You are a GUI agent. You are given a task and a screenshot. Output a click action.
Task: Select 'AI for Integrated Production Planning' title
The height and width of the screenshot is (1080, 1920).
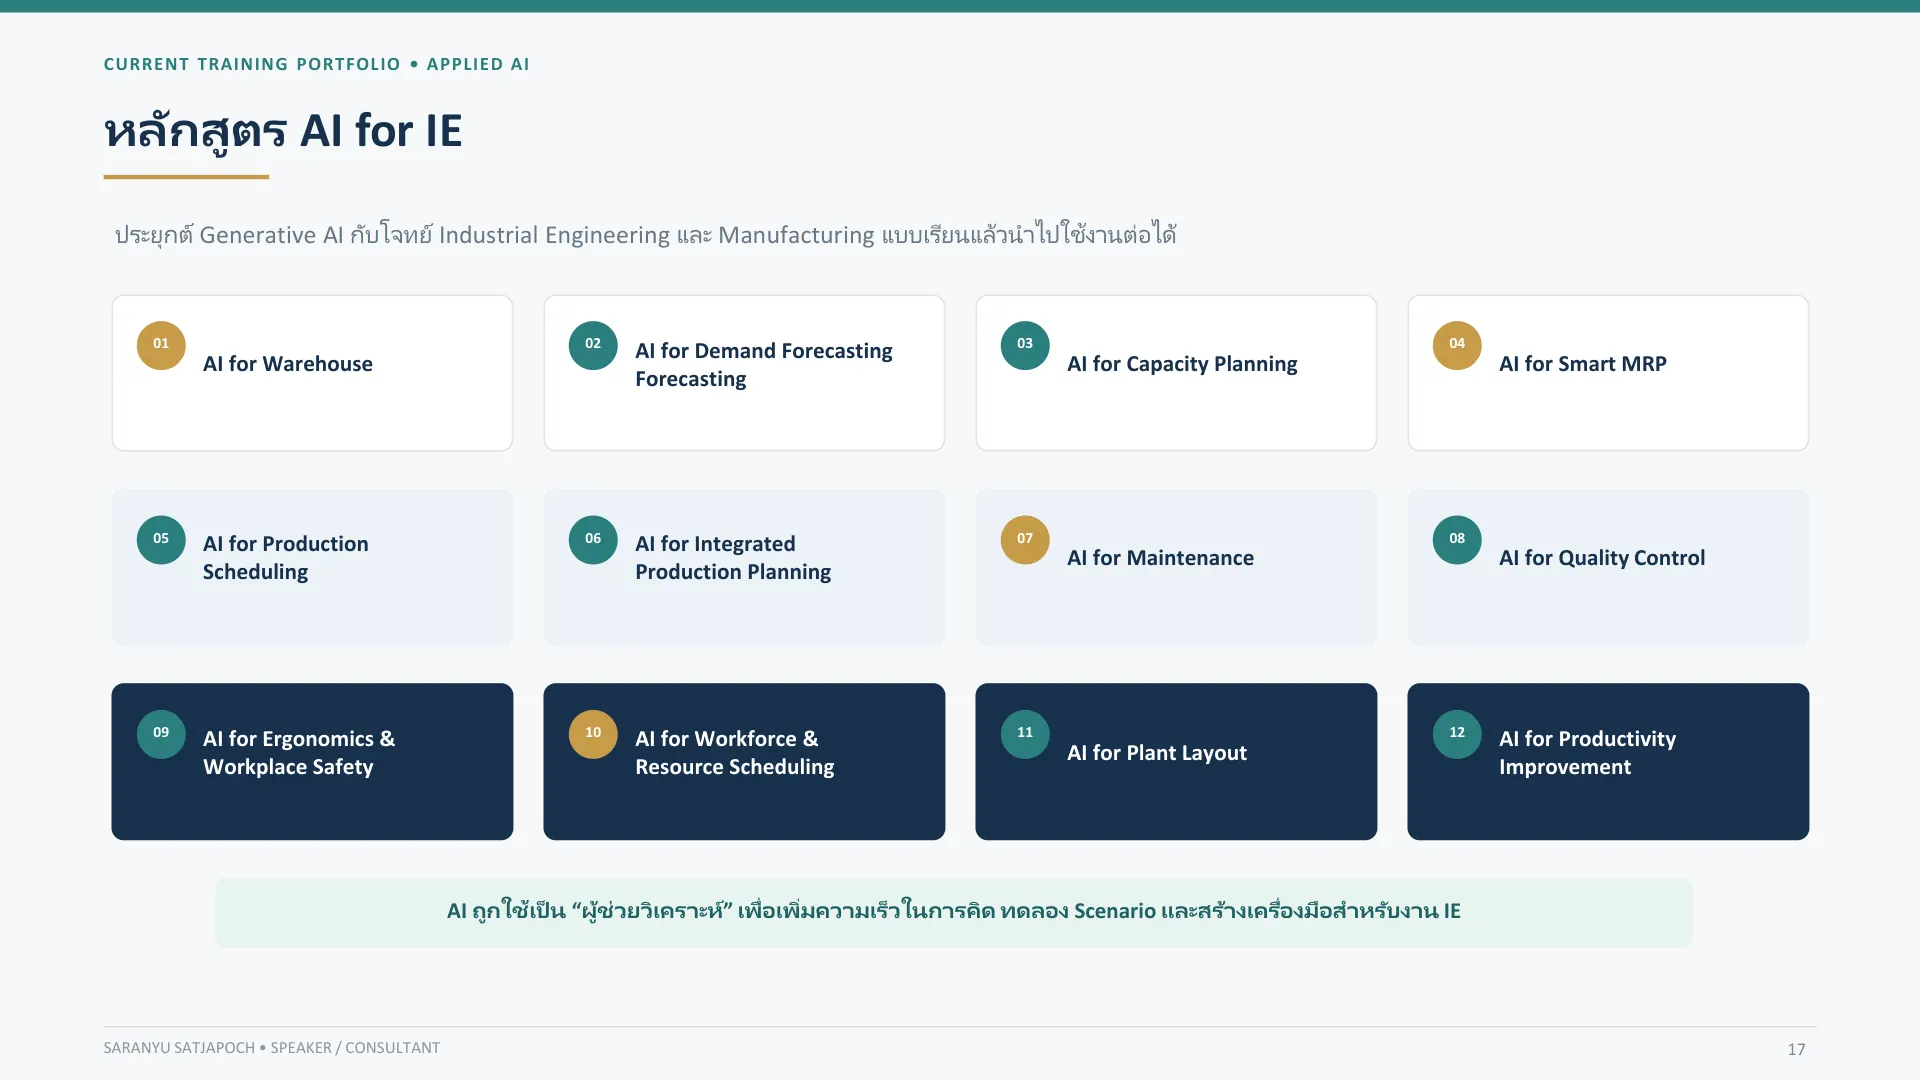tap(733, 558)
